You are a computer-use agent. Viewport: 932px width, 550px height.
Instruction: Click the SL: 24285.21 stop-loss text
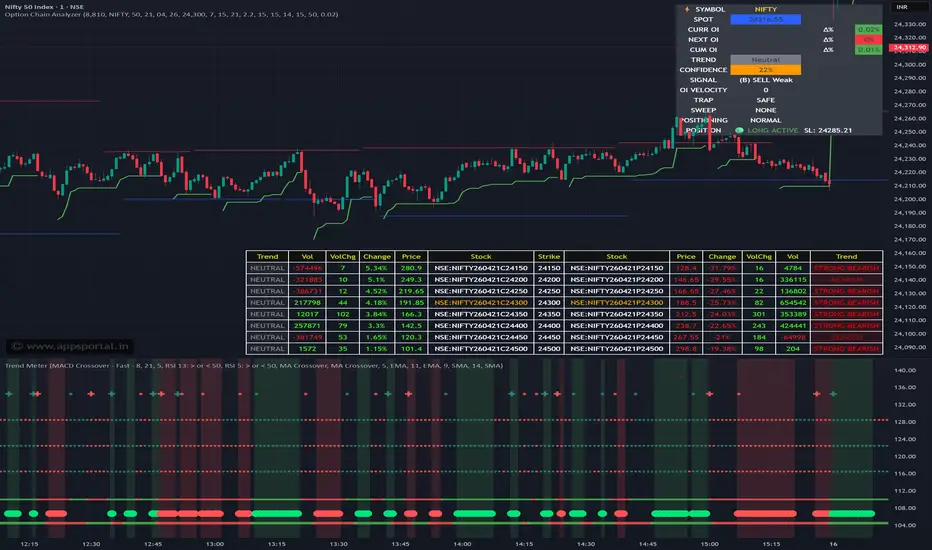pyautogui.click(x=828, y=130)
